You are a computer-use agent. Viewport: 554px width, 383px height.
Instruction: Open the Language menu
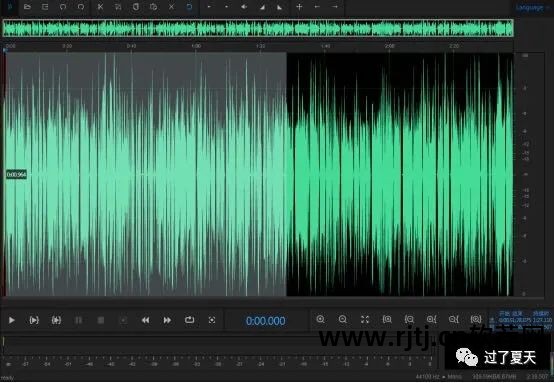tap(529, 7)
